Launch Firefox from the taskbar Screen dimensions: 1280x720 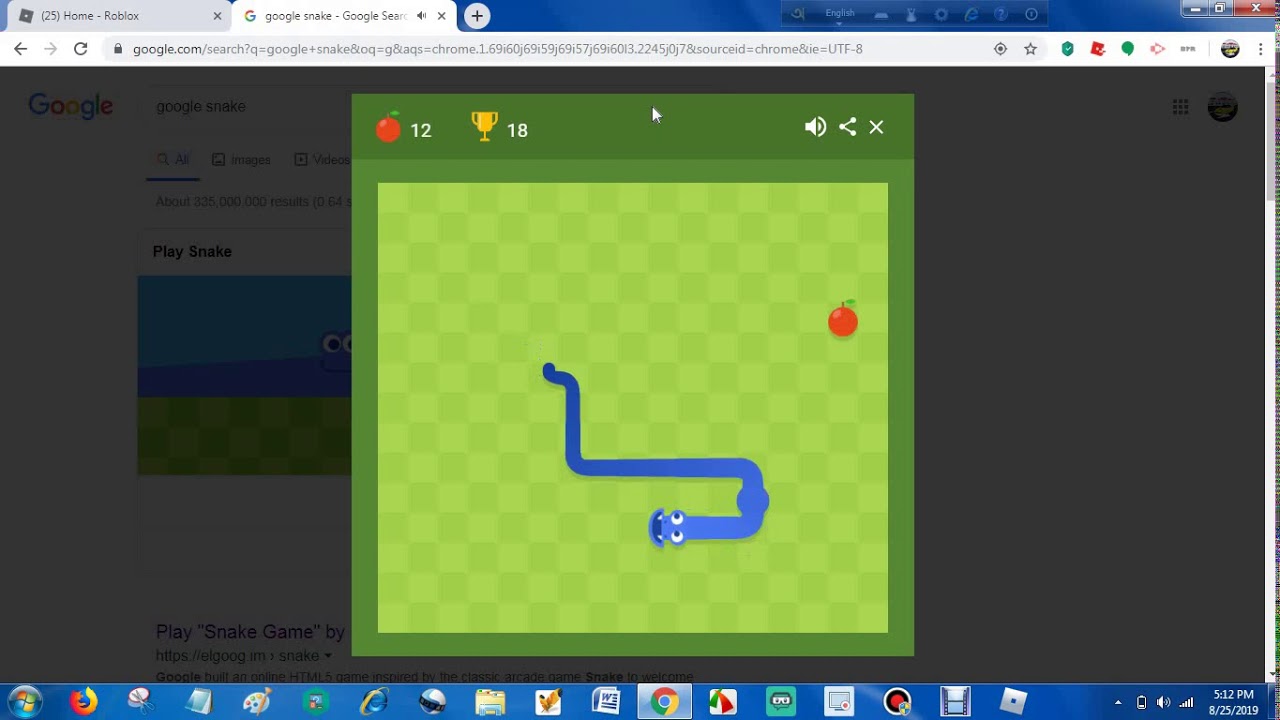click(x=84, y=701)
